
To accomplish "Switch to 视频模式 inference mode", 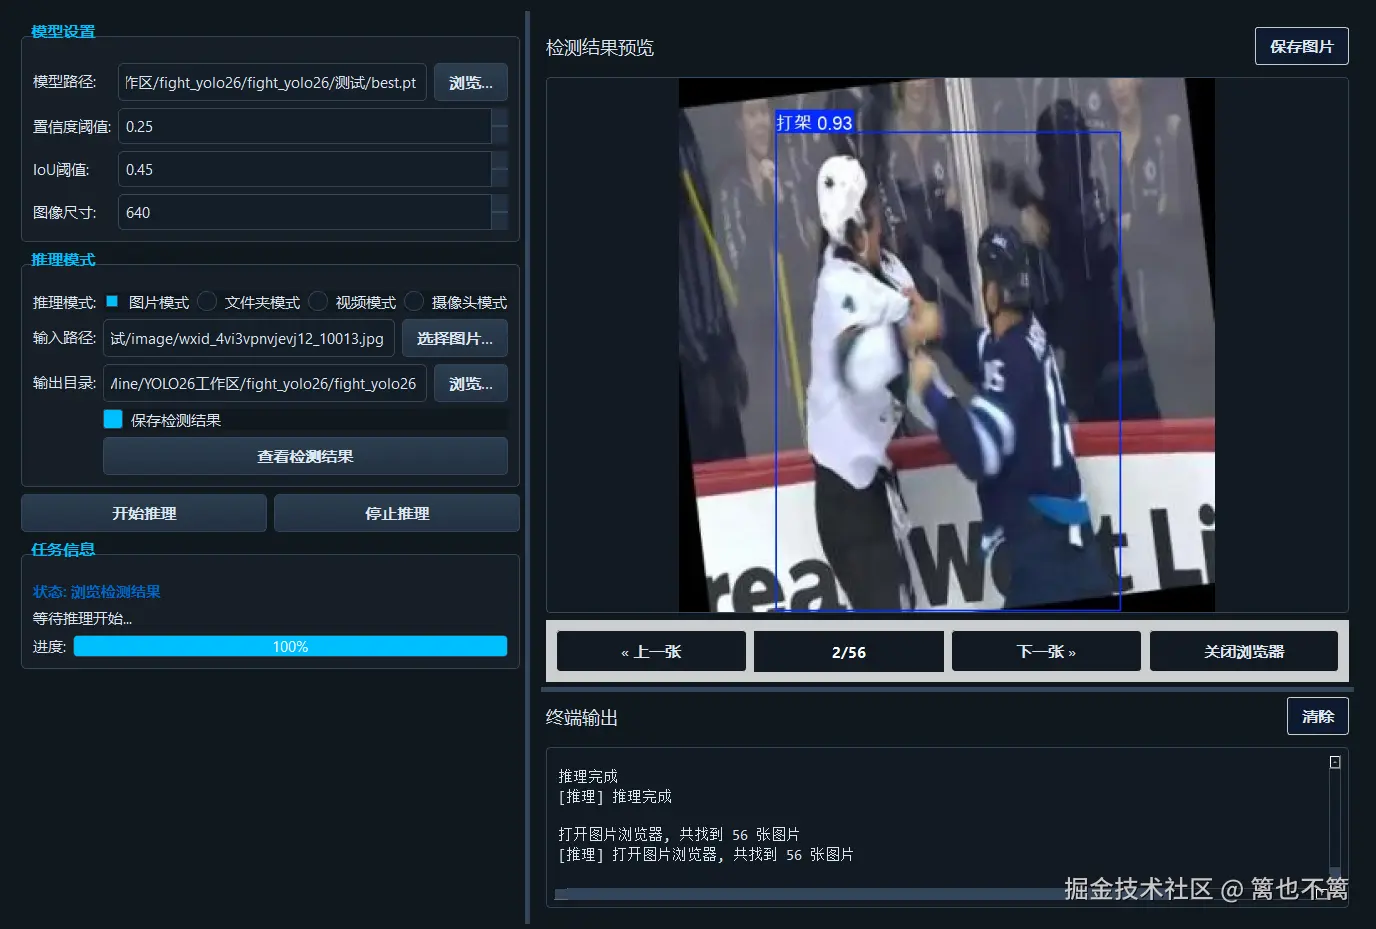I will pos(316,300).
